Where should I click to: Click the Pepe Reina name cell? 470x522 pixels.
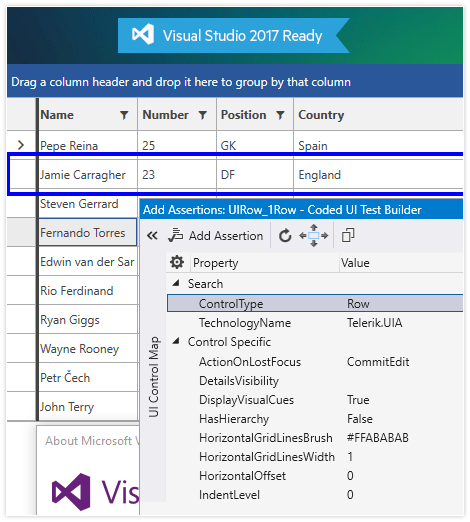[x=88, y=146]
